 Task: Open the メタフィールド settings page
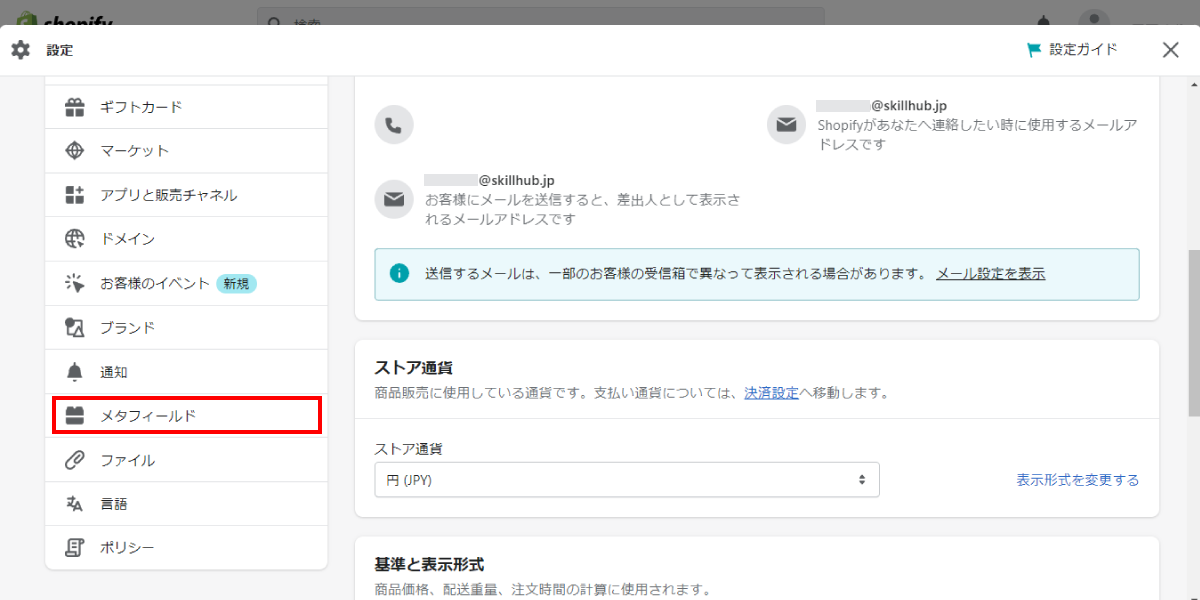[x=186, y=415]
